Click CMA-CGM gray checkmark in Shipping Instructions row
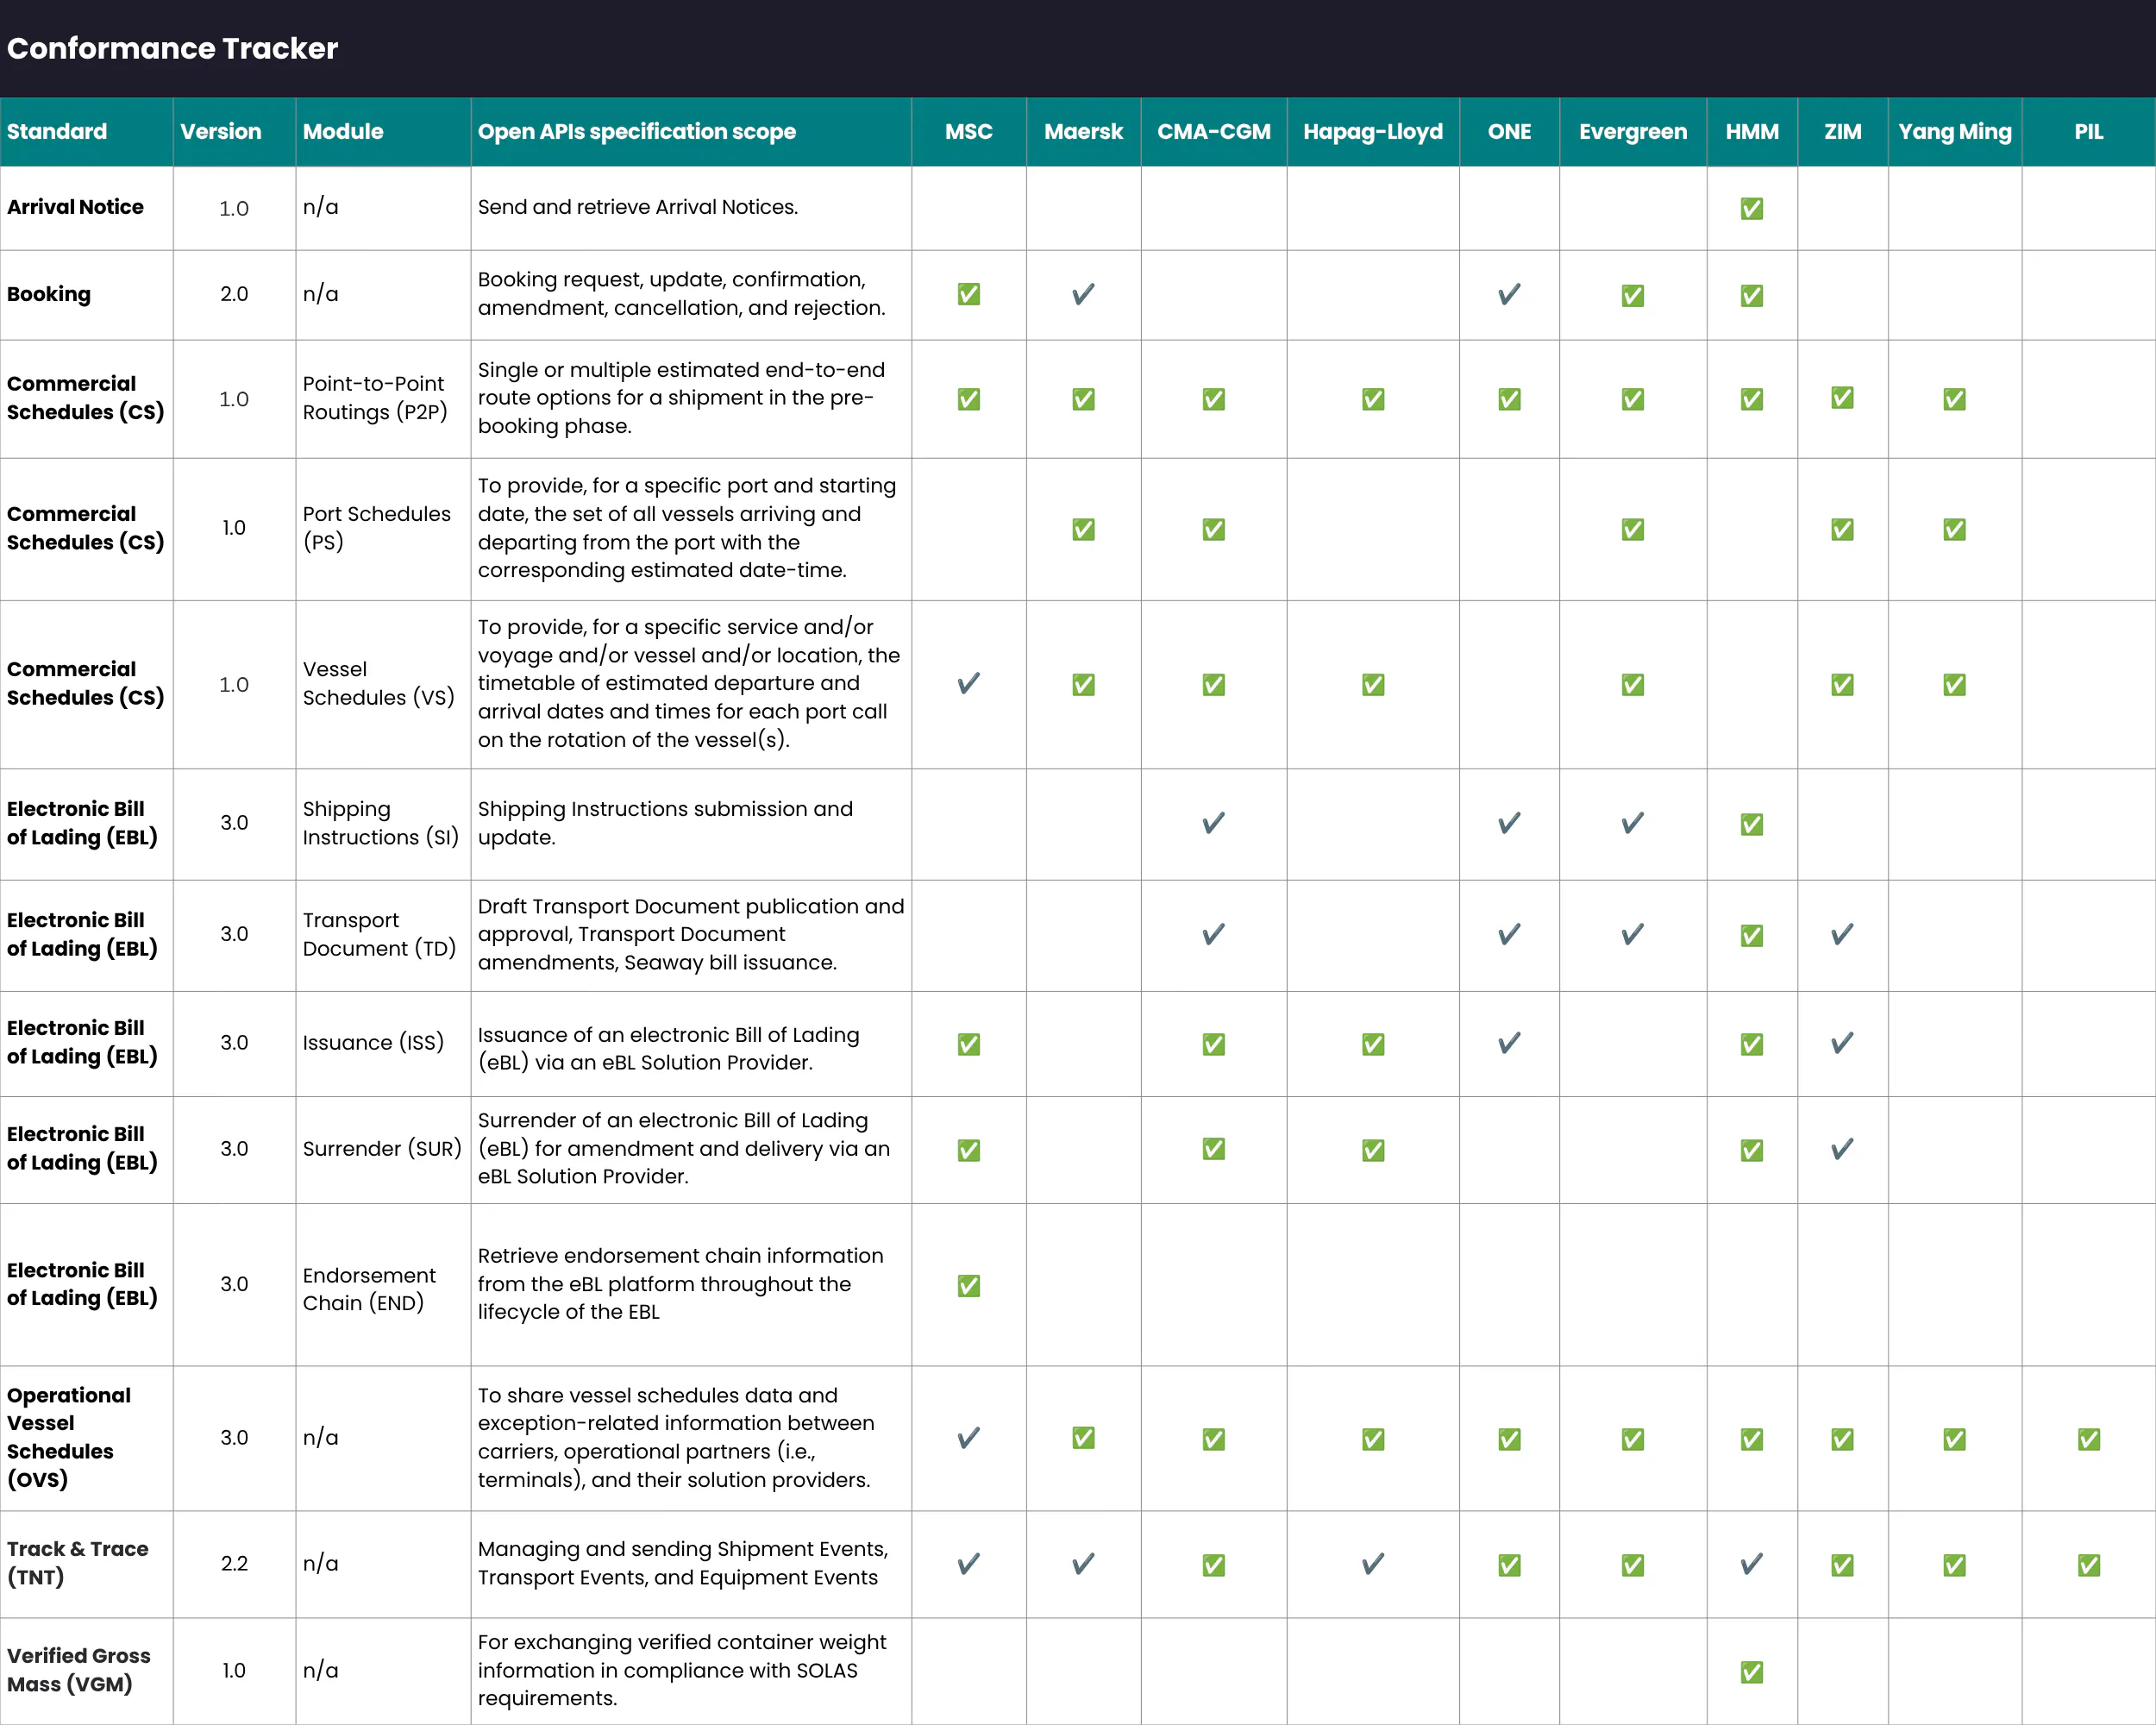 coord(1213,823)
